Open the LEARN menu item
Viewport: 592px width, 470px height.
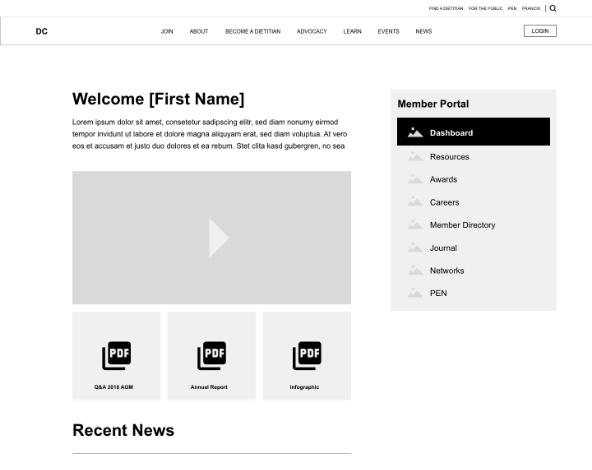coord(352,31)
